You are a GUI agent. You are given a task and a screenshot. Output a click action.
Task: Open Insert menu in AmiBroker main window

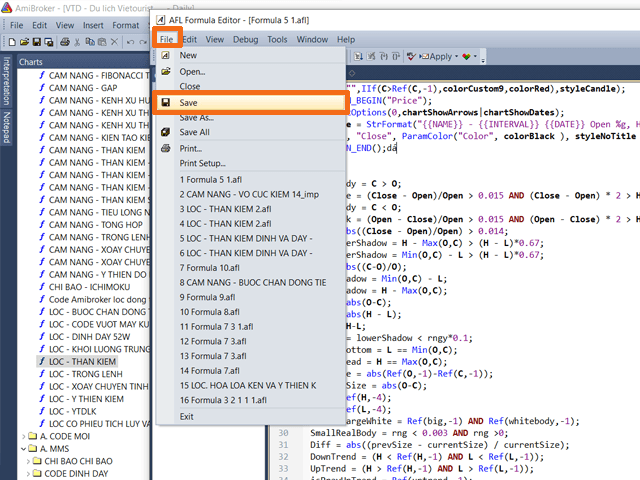click(x=93, y=25)
